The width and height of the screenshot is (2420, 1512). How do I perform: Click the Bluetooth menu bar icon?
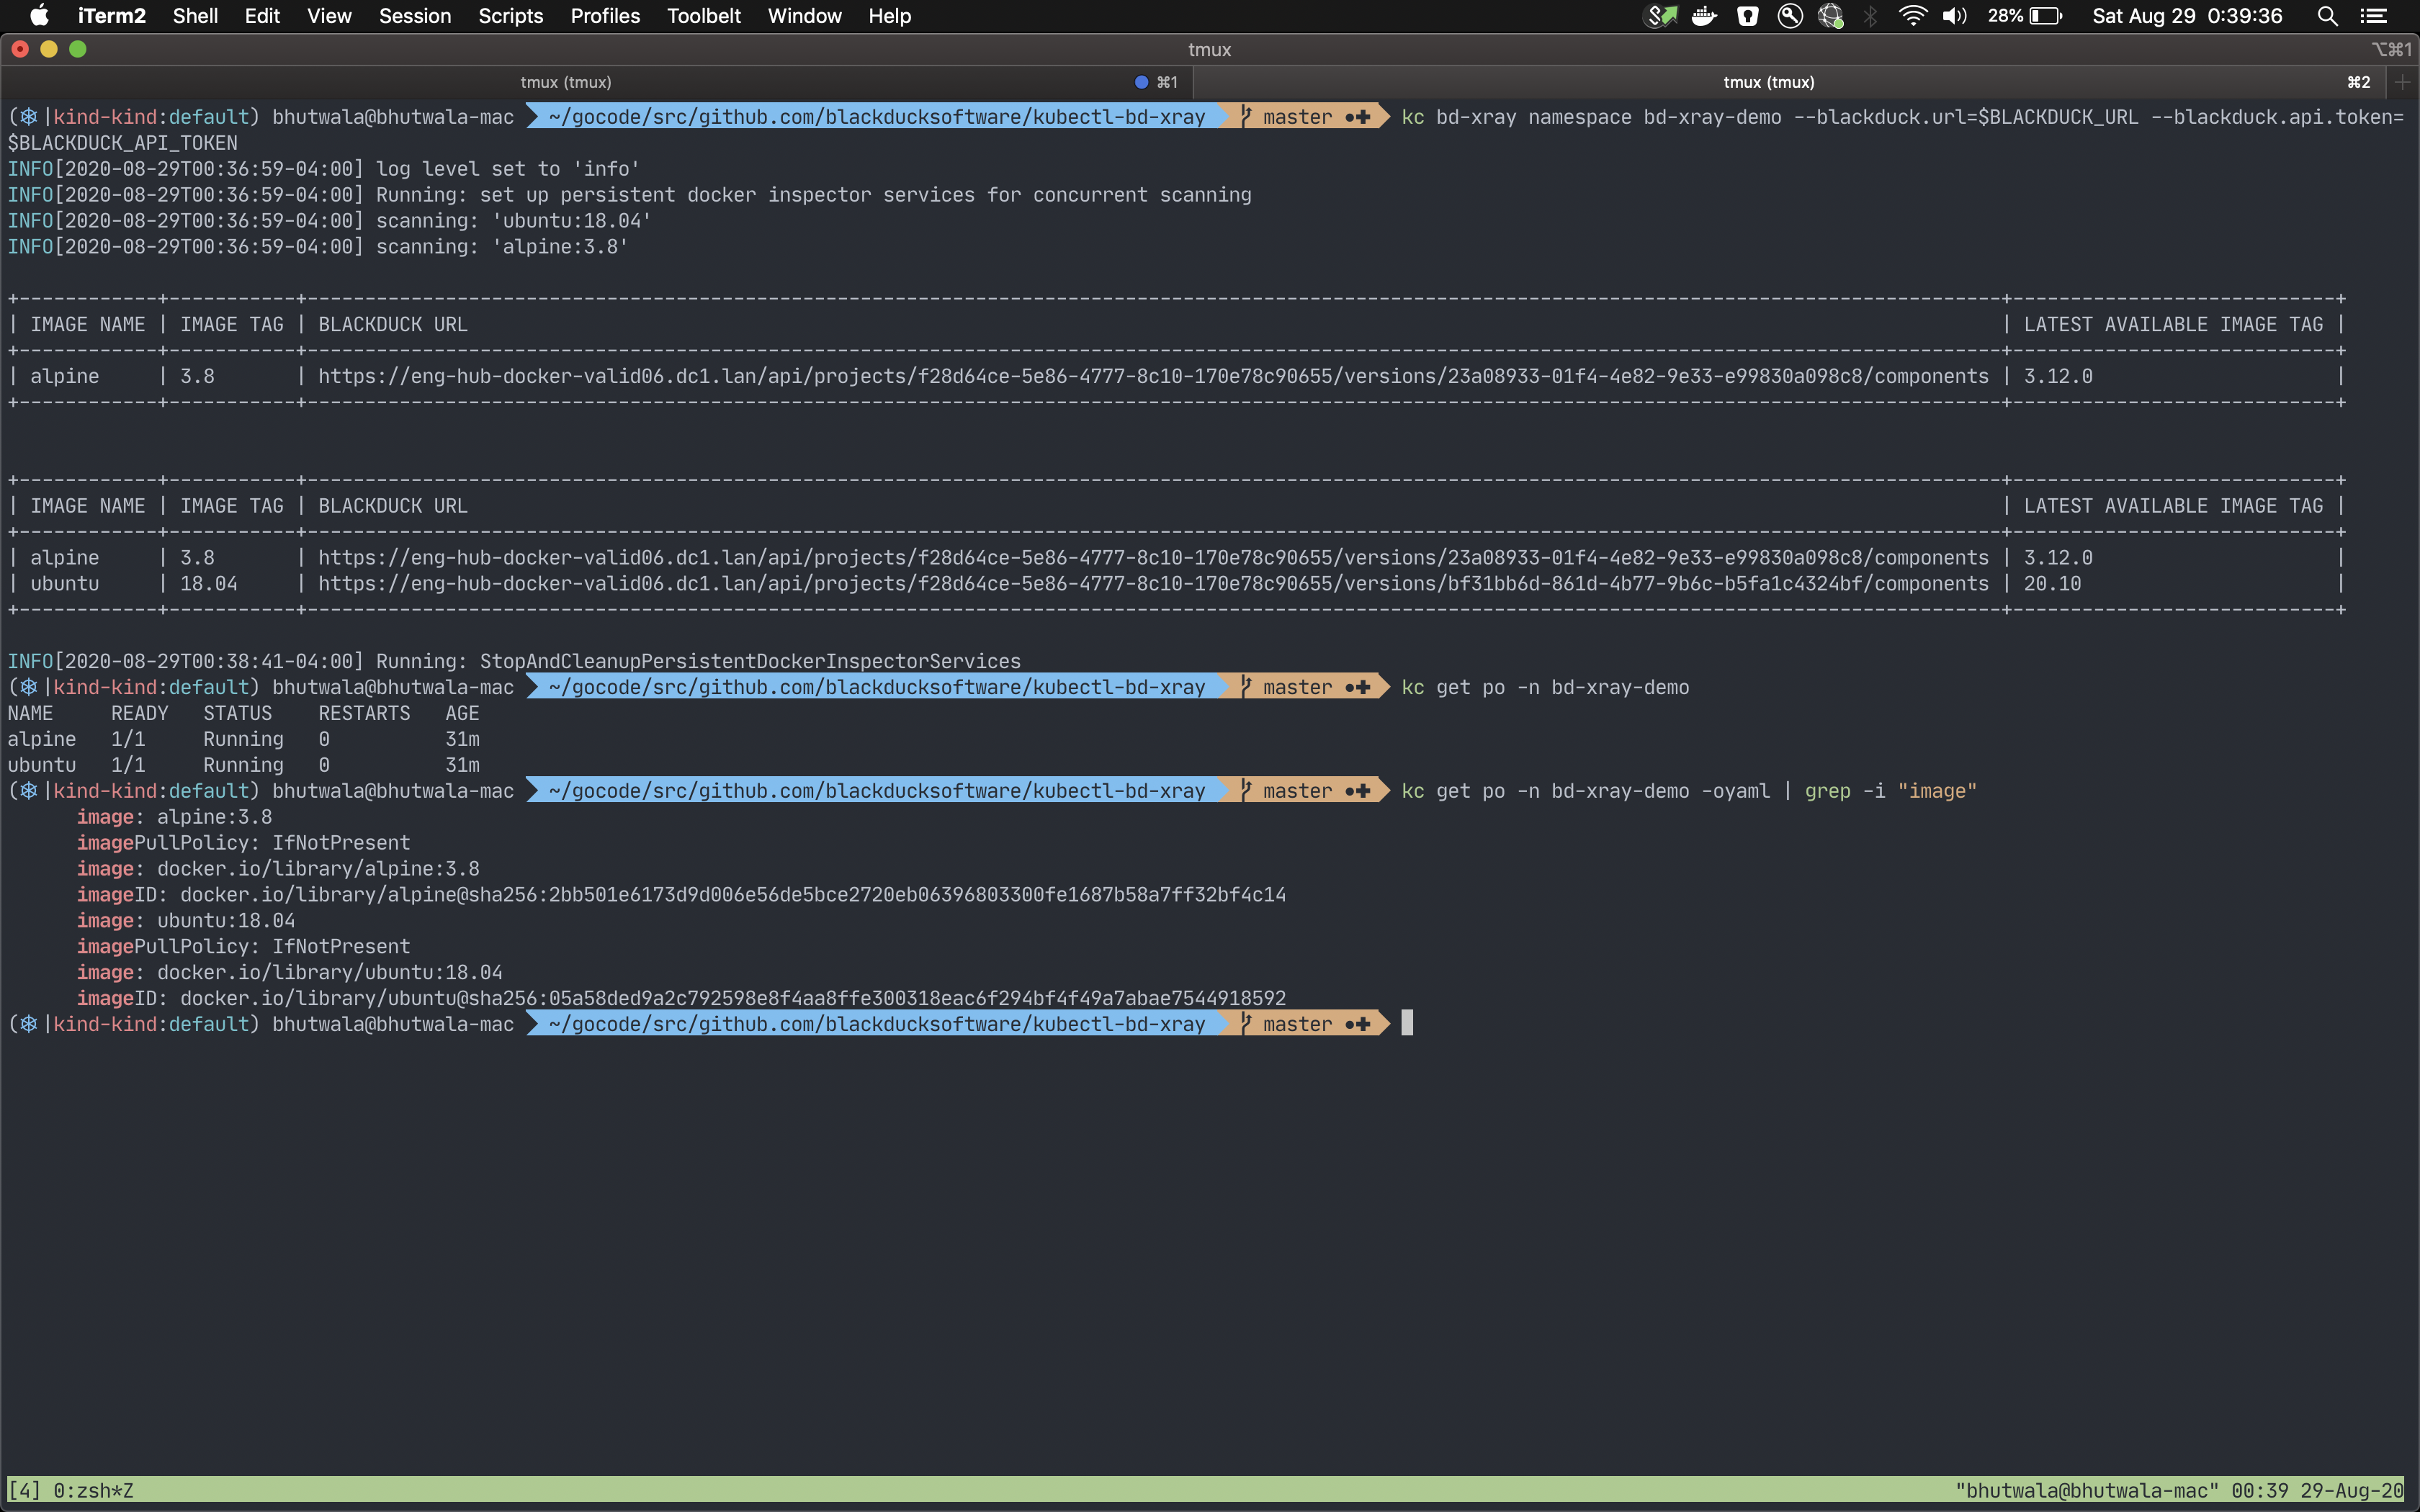(x=1871, y=16)
